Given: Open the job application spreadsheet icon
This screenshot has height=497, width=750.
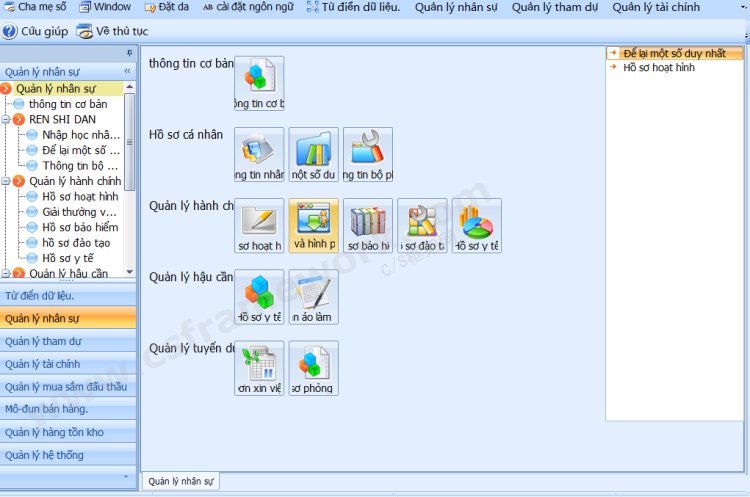Looking at the screenshot, I should [x=259, y=367].
